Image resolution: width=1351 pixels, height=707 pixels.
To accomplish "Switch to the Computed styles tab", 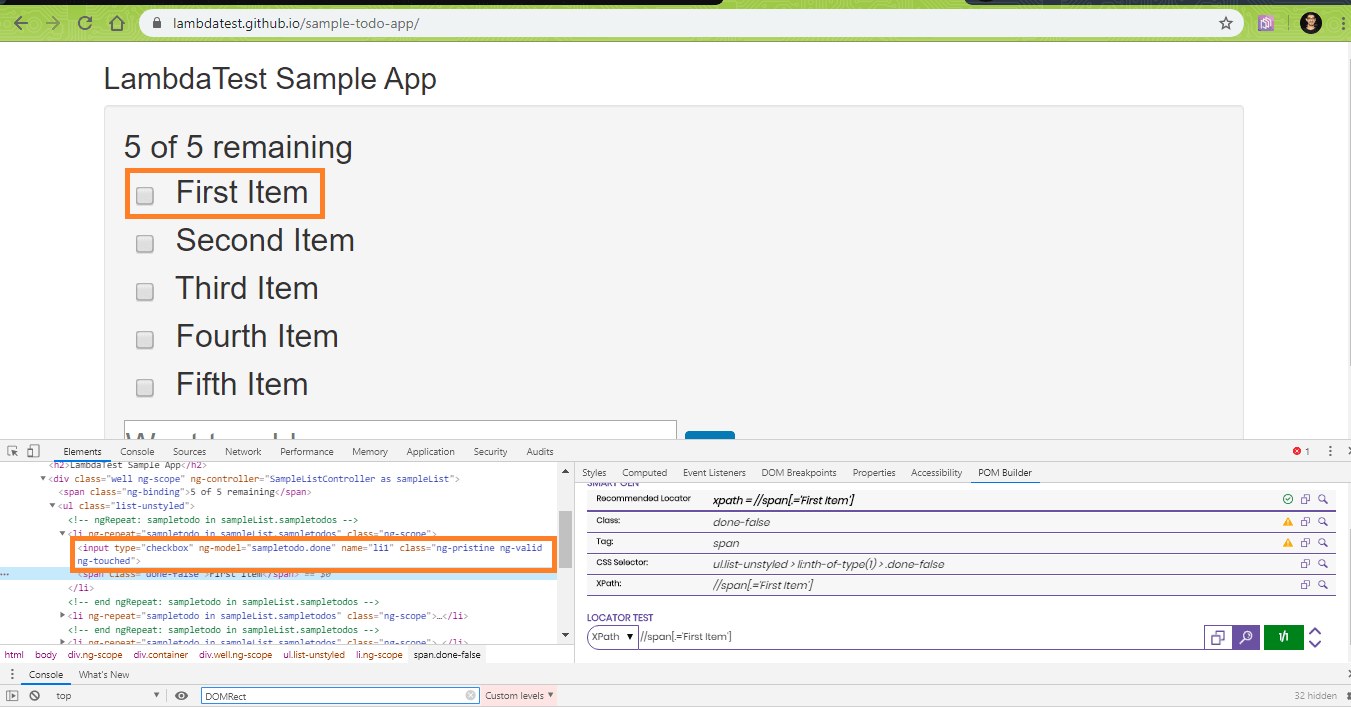I will 644,472.
